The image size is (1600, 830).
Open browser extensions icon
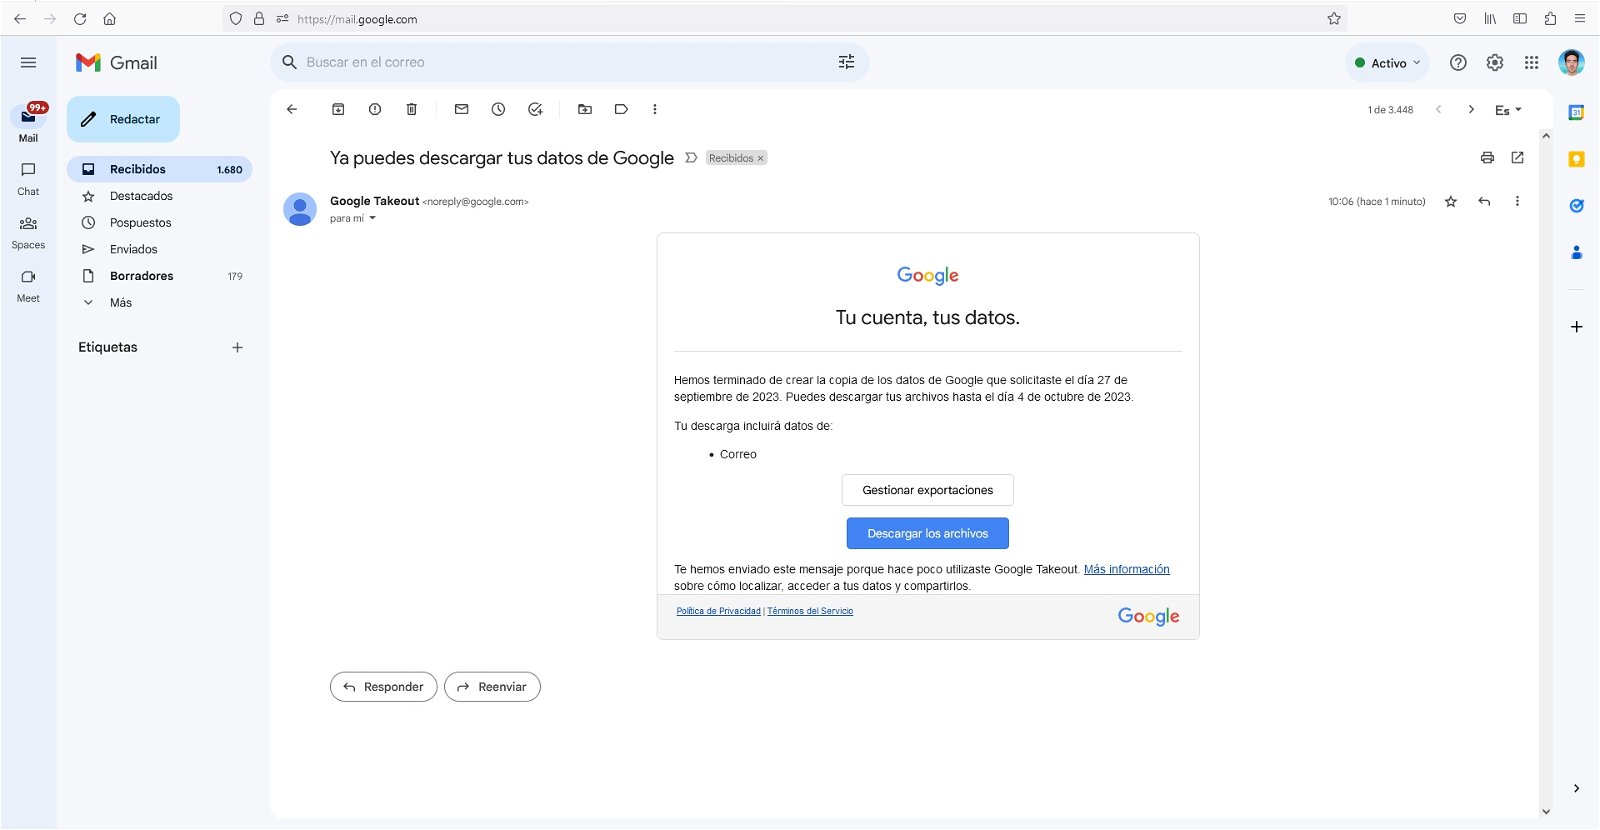pos(1550,18)
